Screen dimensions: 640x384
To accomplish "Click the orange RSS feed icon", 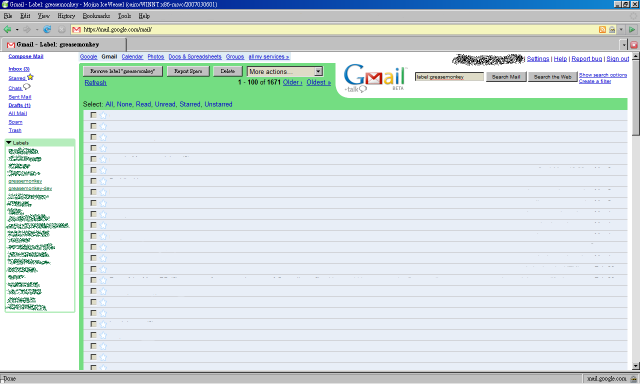I will pyautogui.click(x=602, y=29).
